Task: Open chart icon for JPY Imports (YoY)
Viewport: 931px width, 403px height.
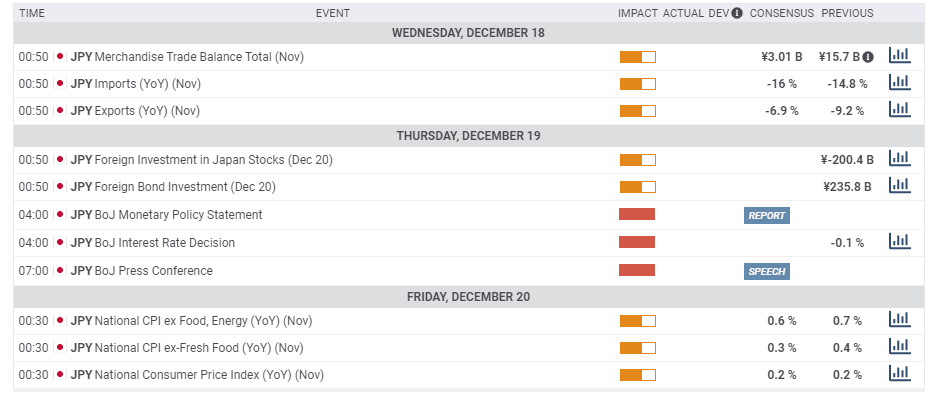Action: 899,83
